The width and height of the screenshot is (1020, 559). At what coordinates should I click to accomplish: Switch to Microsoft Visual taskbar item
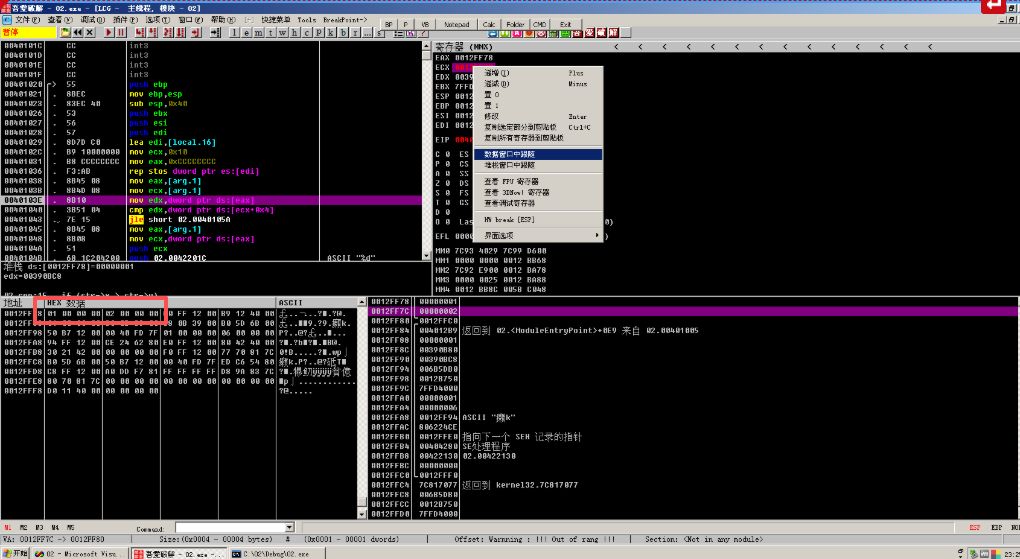coord(80,553)
